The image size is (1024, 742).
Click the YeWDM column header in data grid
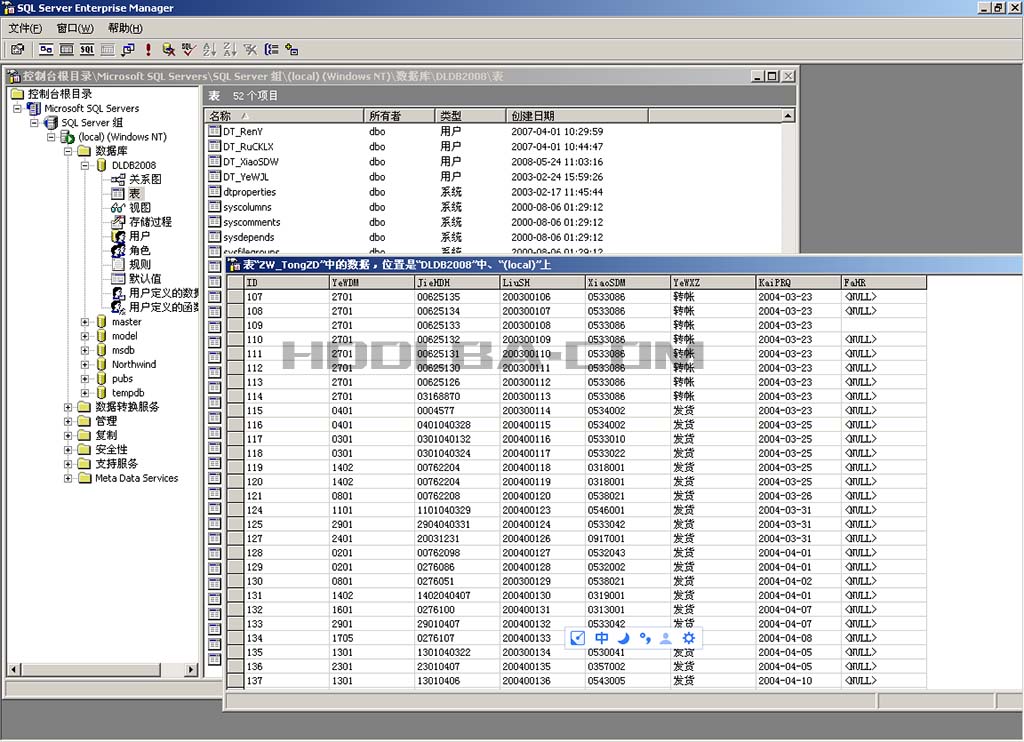pyautogui.click(x=372, y=283)
